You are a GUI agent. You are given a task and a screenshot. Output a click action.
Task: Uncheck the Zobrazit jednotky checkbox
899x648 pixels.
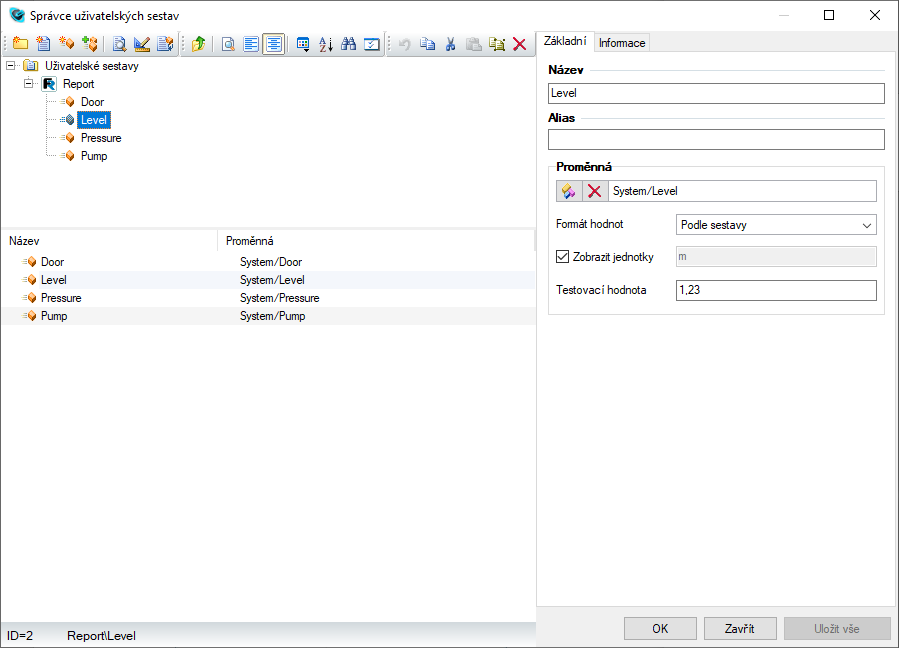coord(562,257)
